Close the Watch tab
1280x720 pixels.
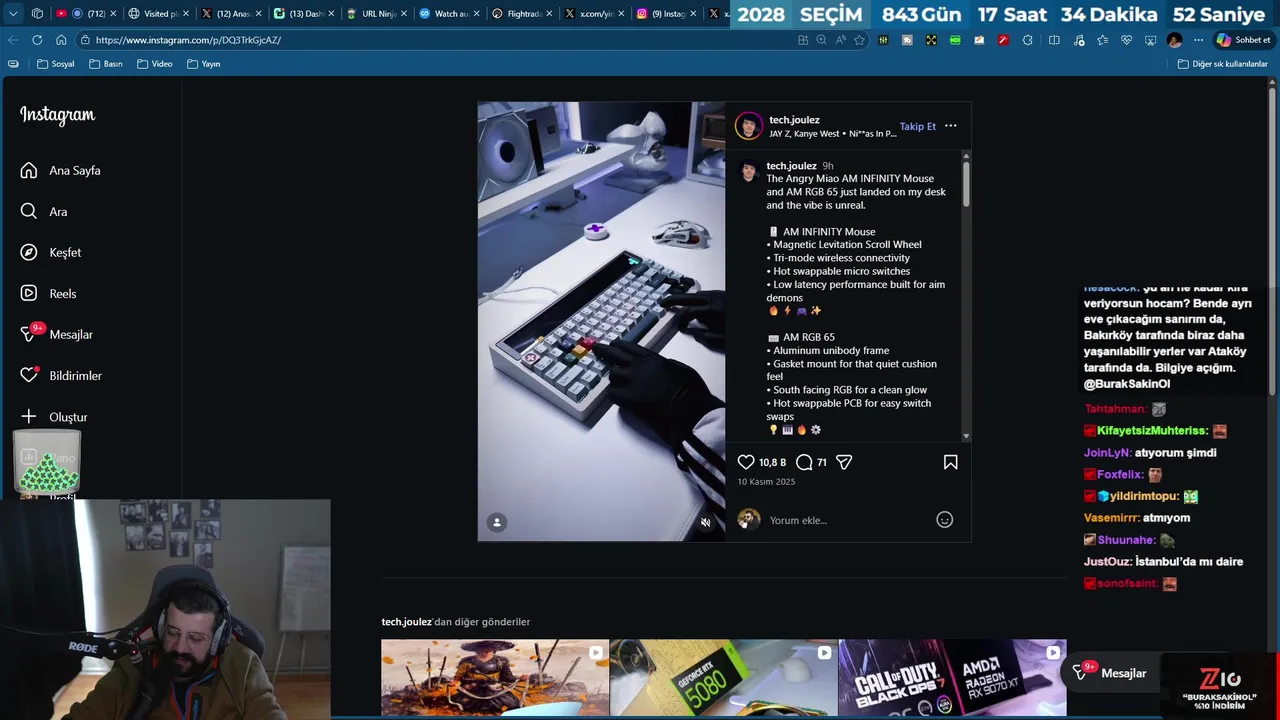click(476, 14)
